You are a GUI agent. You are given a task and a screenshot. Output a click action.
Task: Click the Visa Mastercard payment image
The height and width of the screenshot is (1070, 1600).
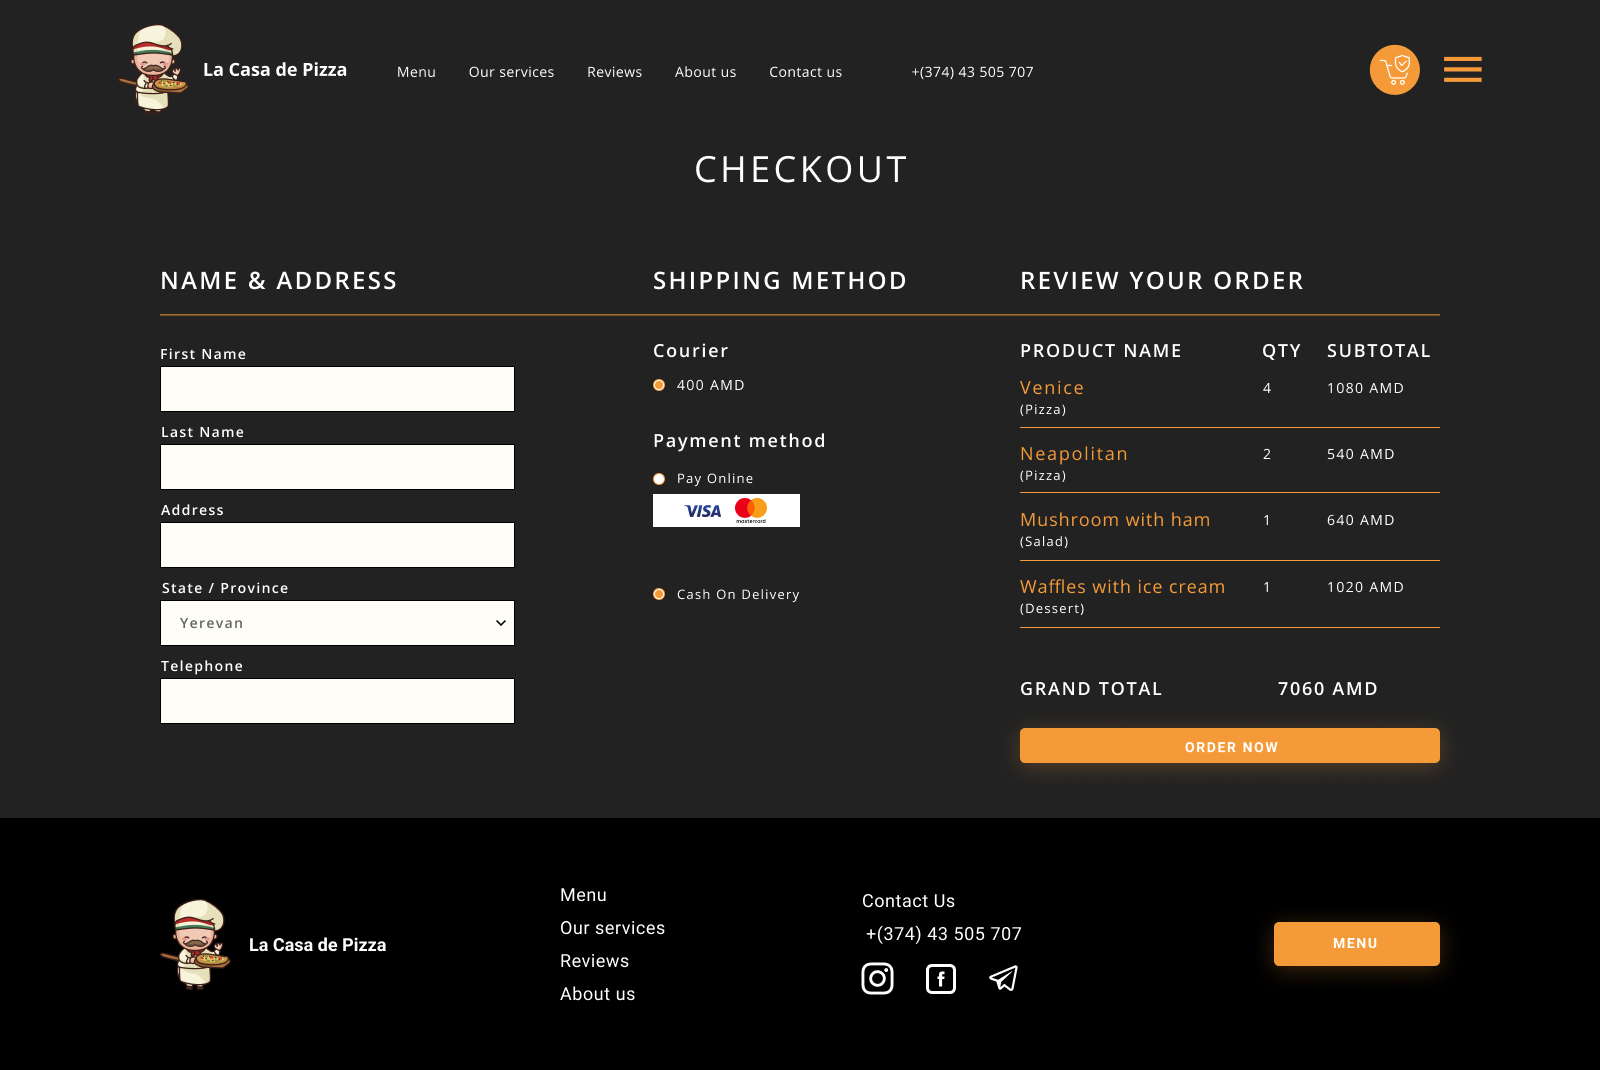726,510
